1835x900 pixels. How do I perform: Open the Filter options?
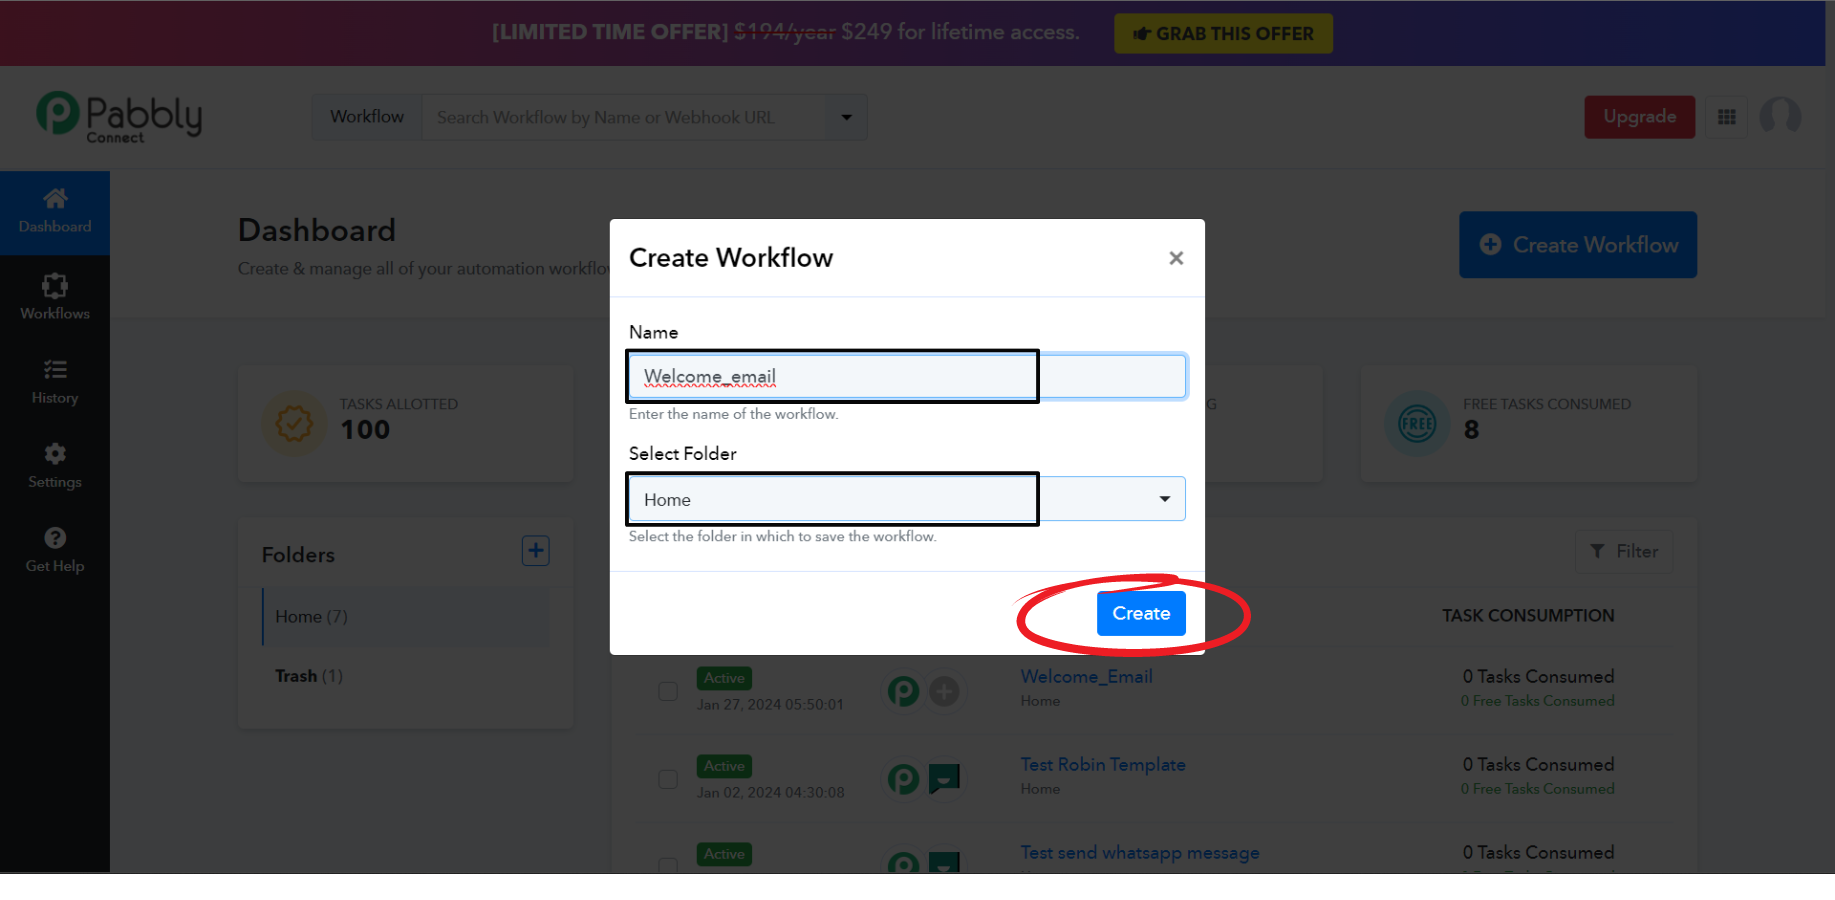(x=1623, y=551)
